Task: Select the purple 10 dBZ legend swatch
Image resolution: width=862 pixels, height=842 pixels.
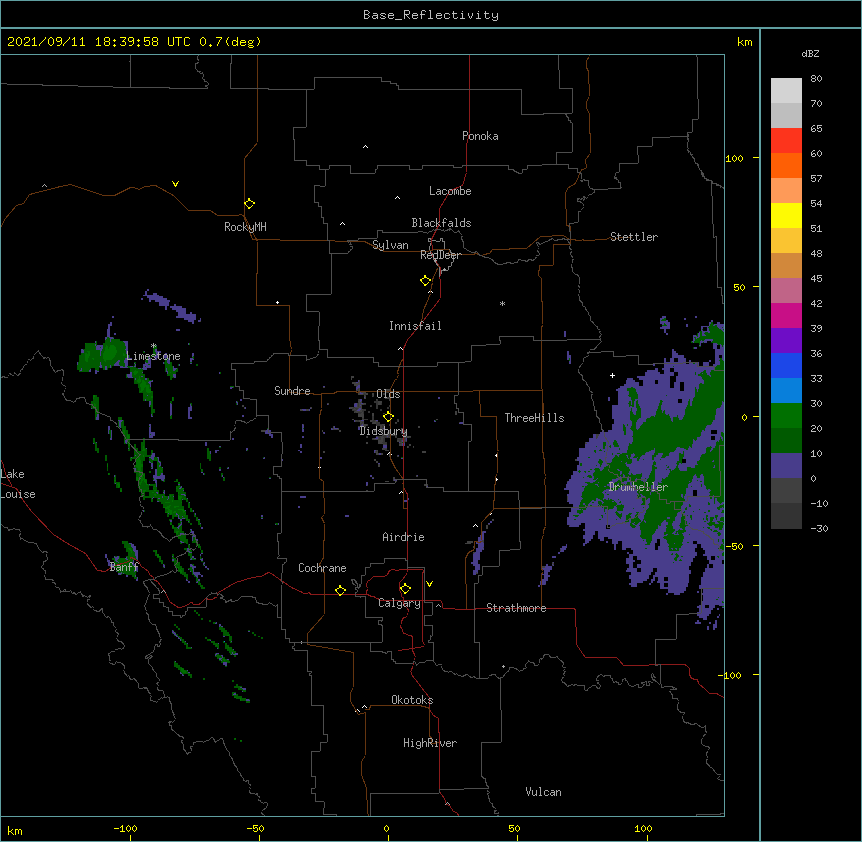Action: pos(786,466)
